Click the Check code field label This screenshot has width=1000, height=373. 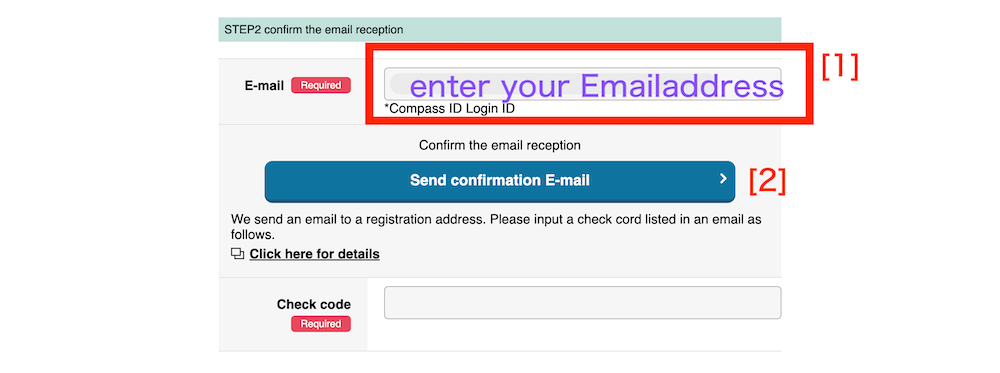click(314, 304)
